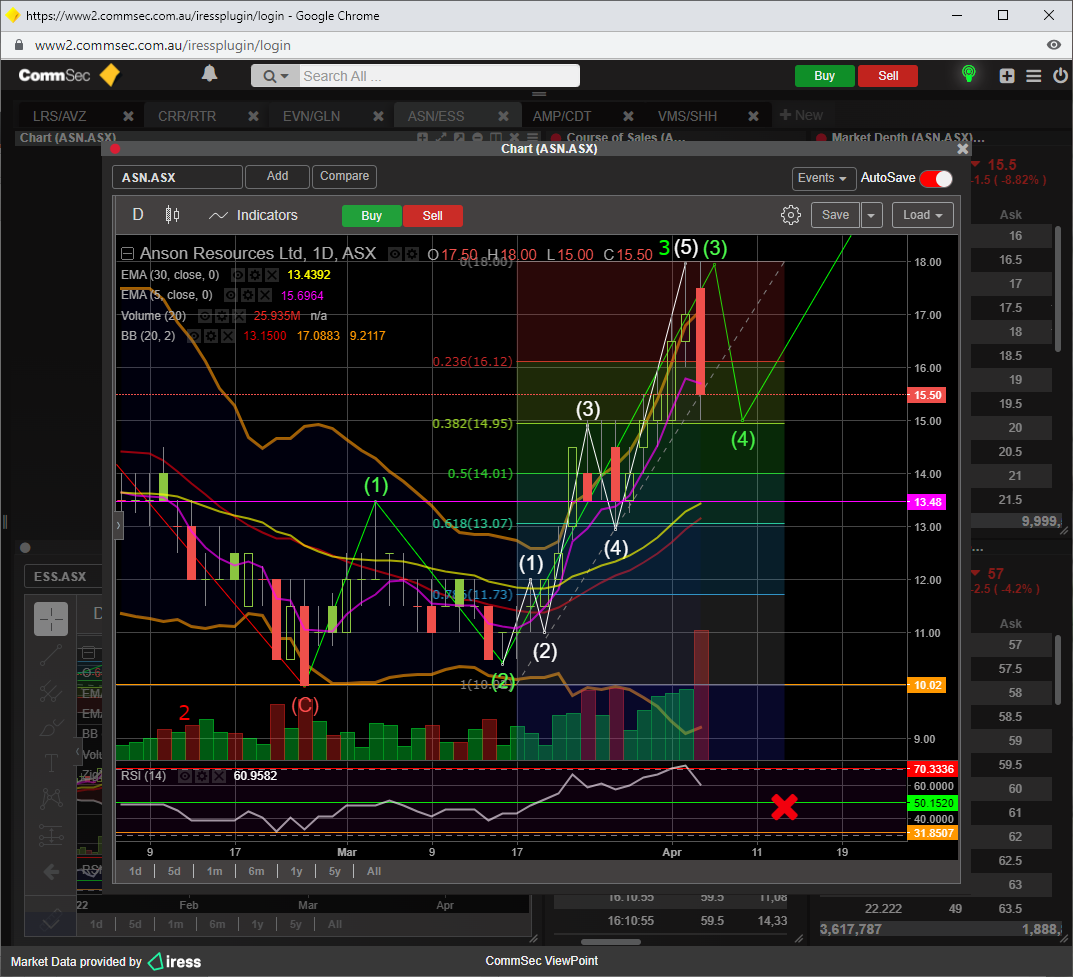The width and height of the screenshot is (1073, 977).
Task: Open chart settings gear beside Save
Action: [x=790, y=215]
